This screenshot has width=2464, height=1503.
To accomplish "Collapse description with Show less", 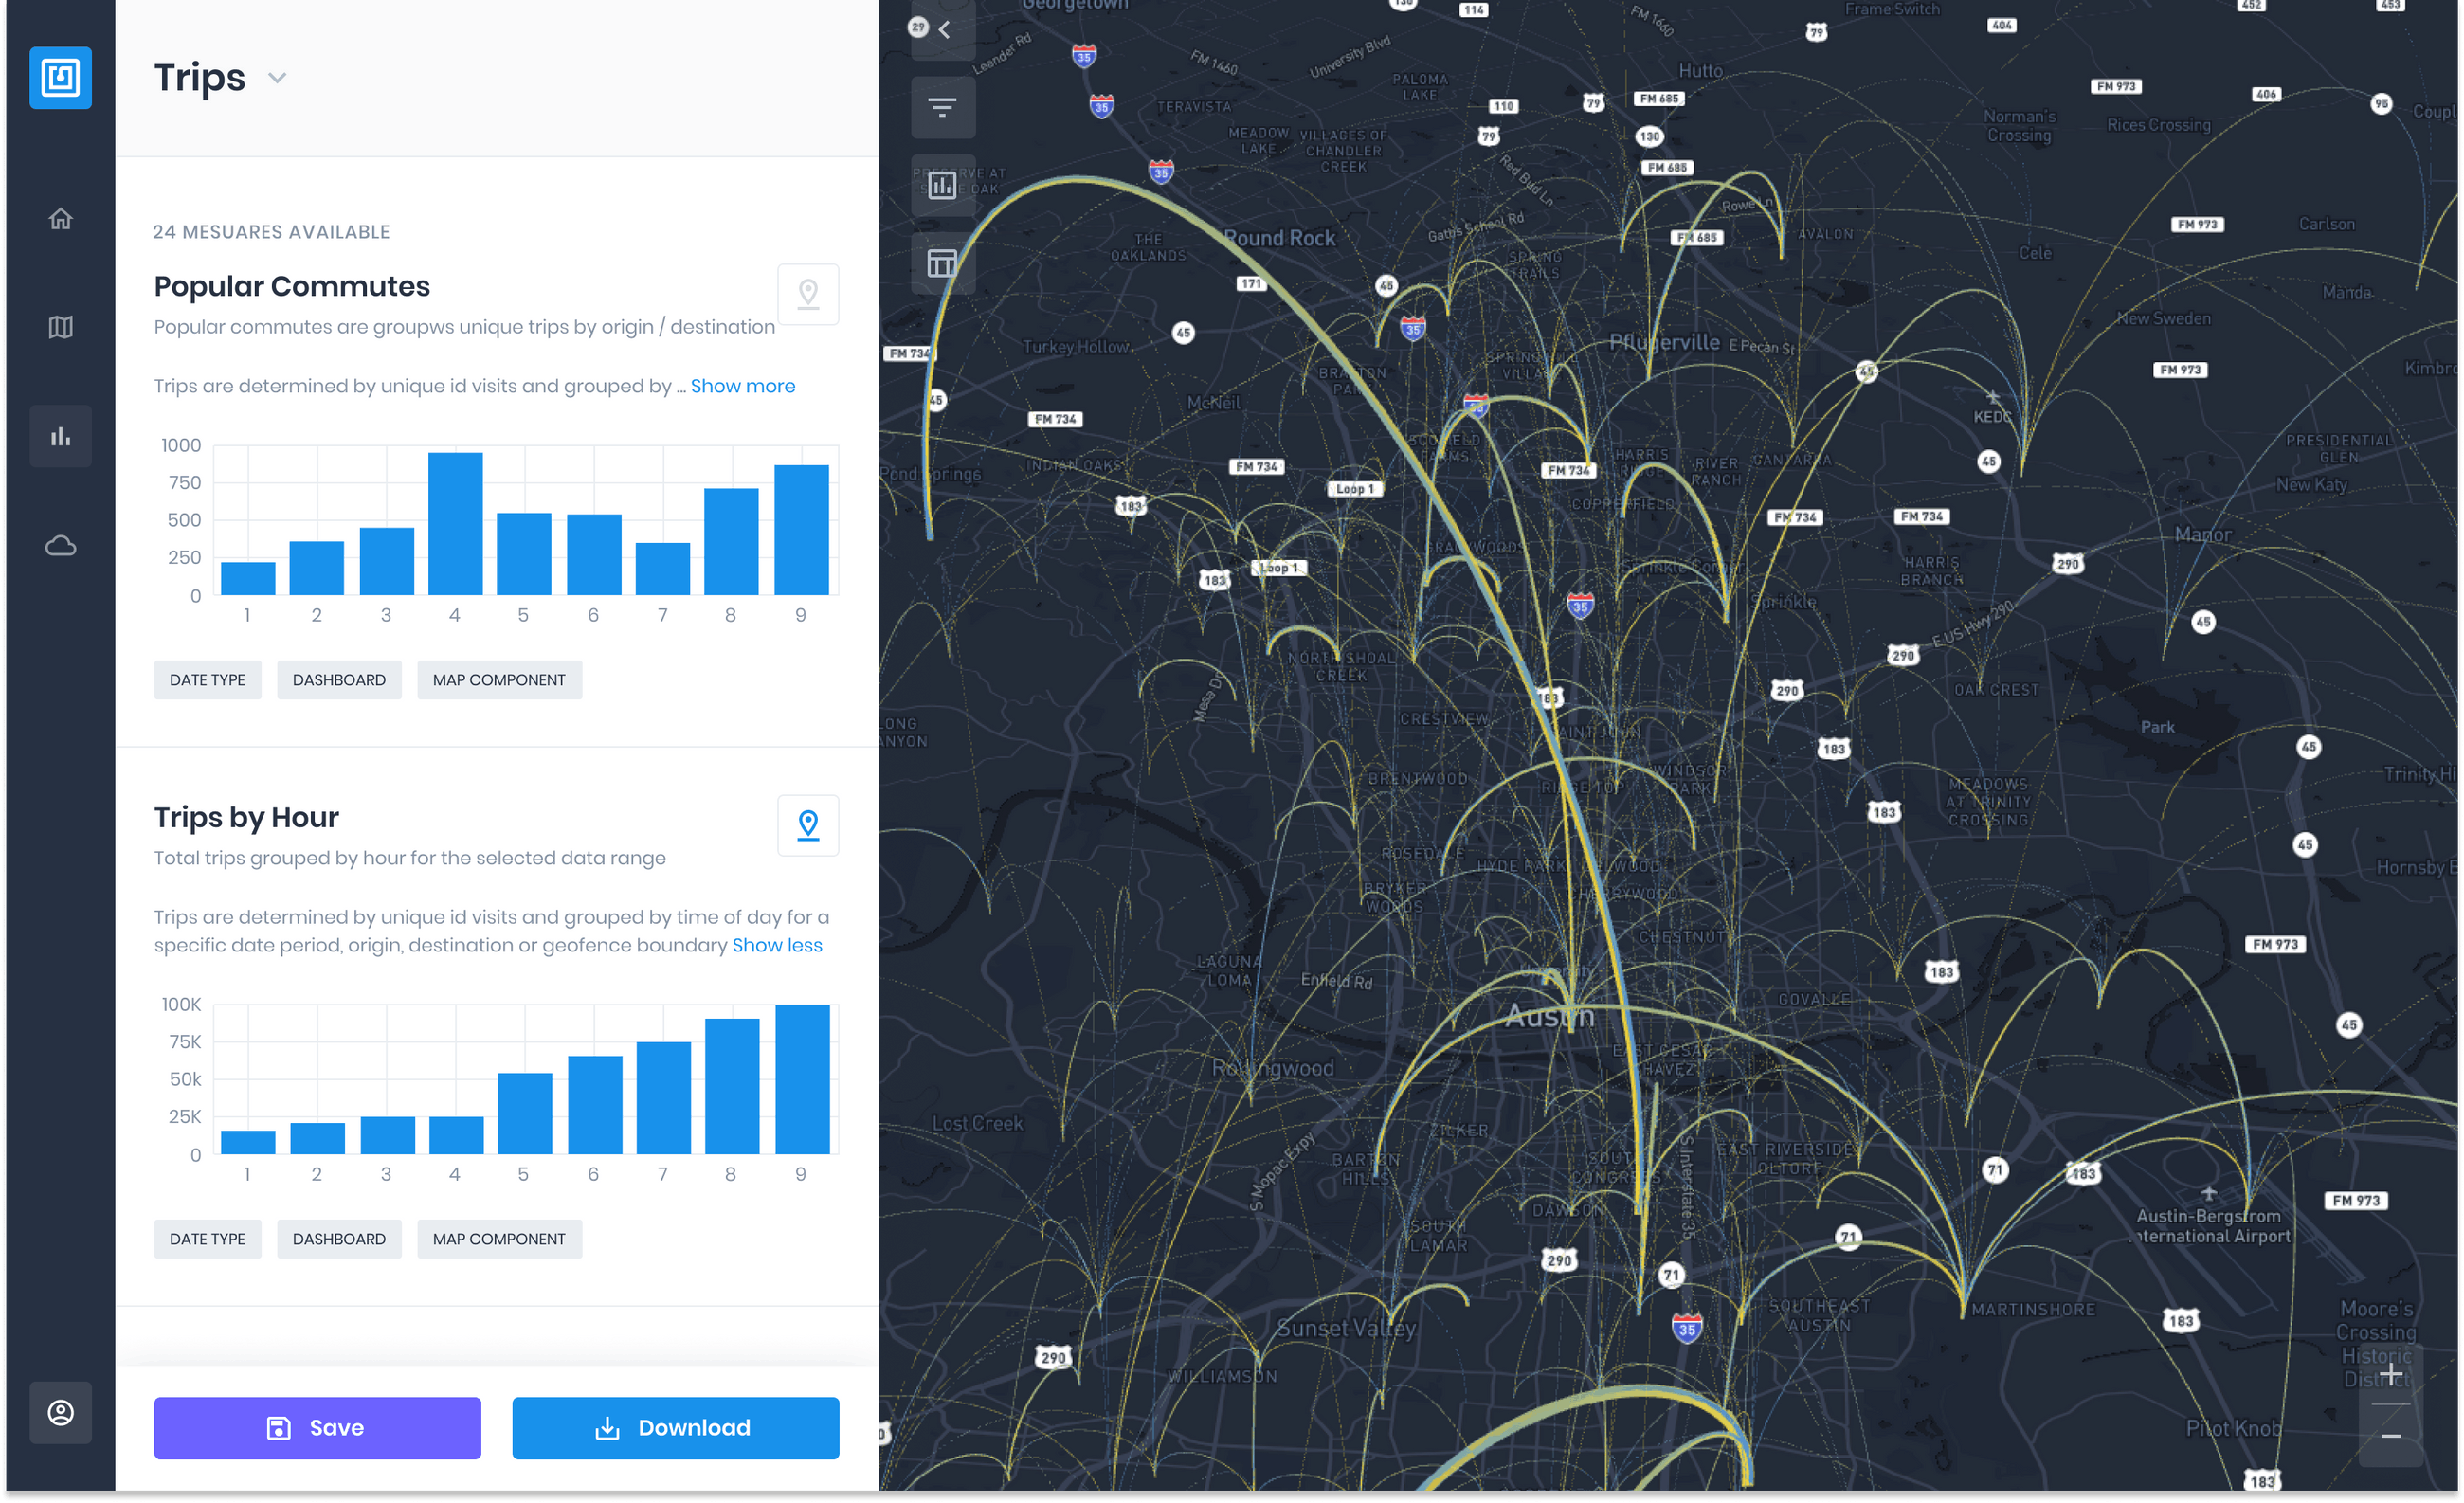I will (777, 945).
